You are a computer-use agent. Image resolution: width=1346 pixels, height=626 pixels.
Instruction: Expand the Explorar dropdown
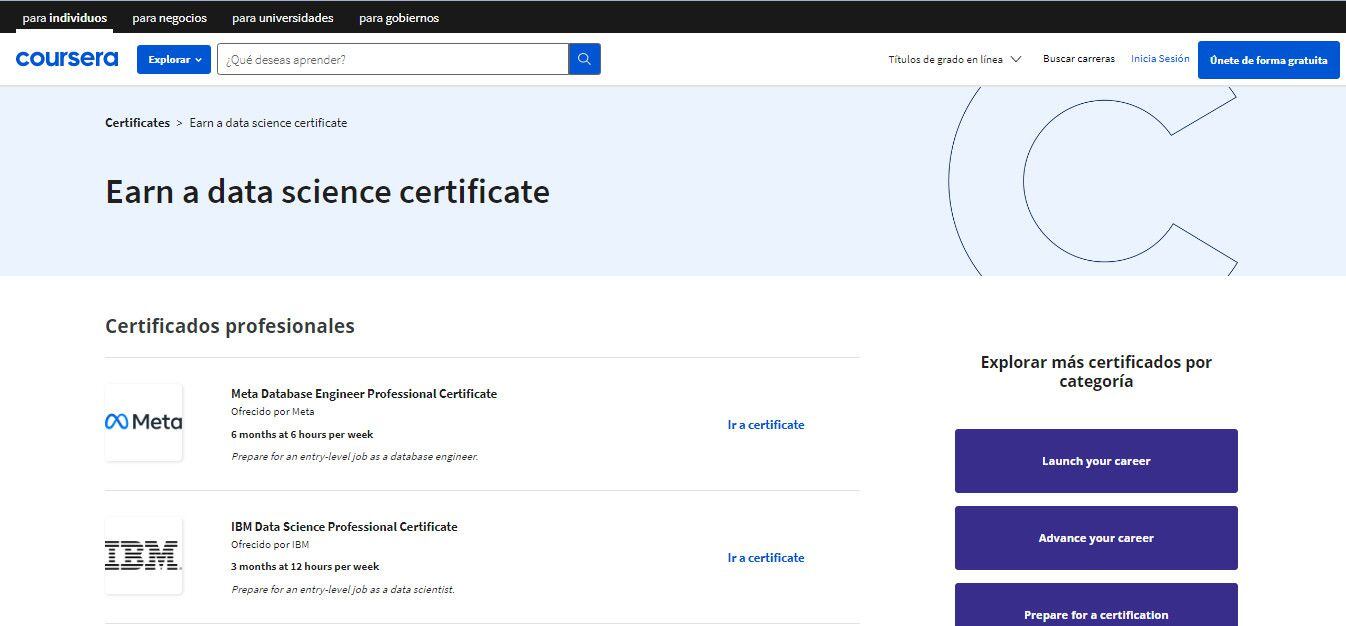click(x=174, y=59)
